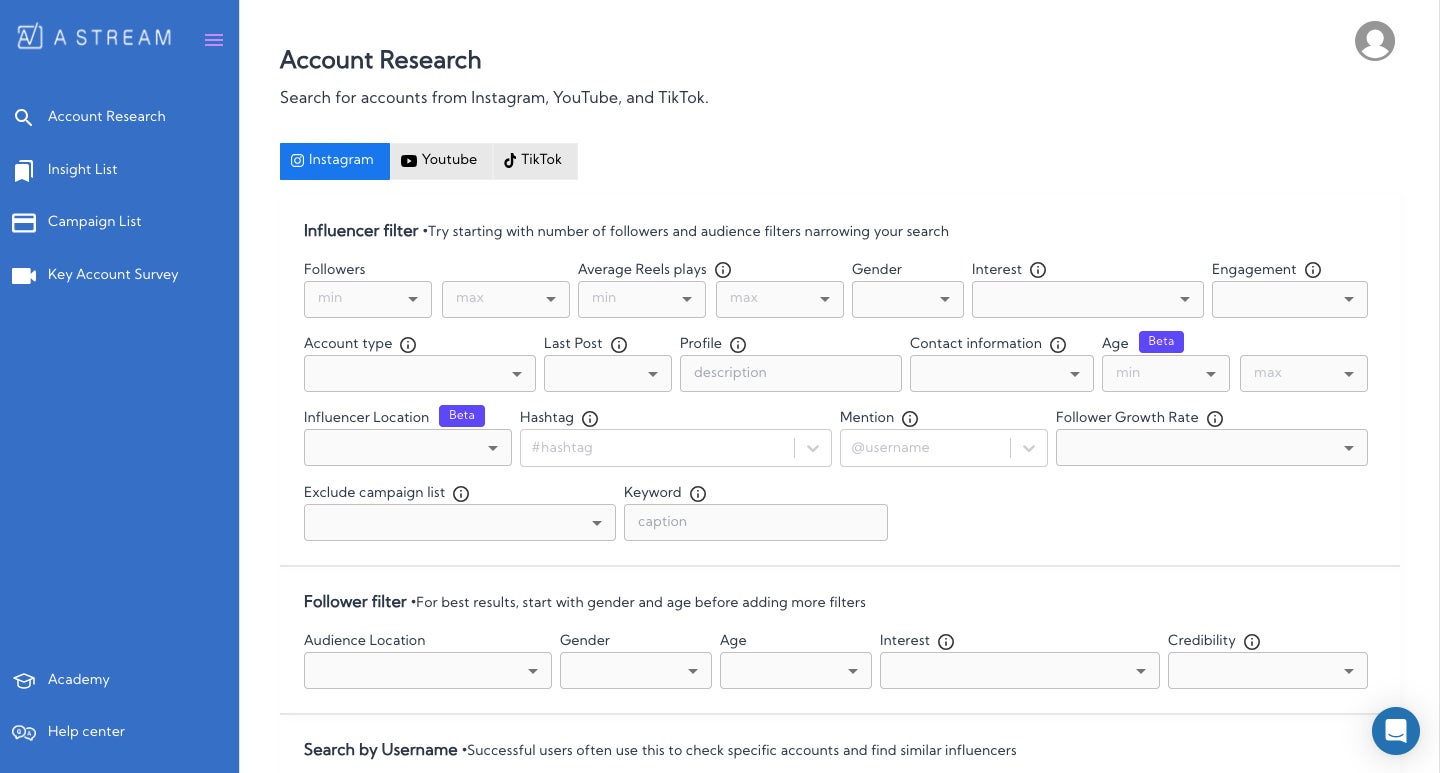Click the hamburger menu icon in the sidebar
1440x773 pixels.
click(x=214, y=40)
